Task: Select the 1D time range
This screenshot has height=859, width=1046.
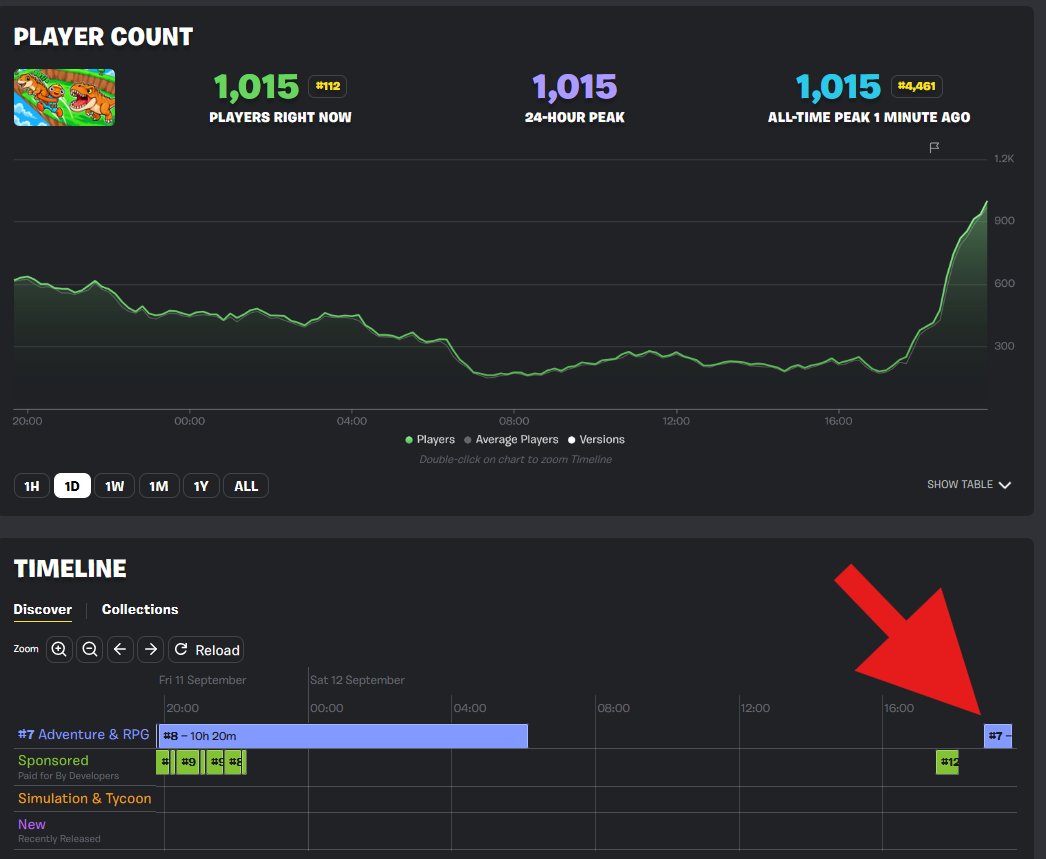Action: pos(72,486)
